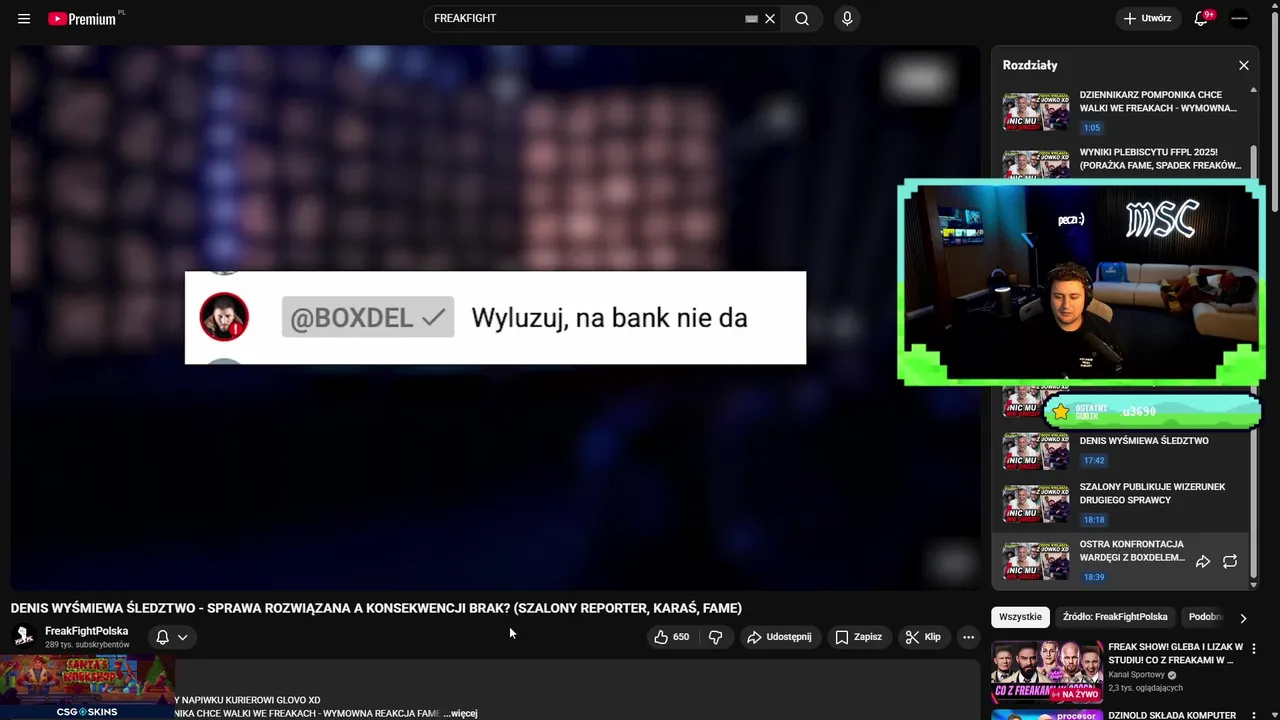
Task: Open FREAK SHOW! GLEBA I LIZAK title
Action: pos(1176,654)
